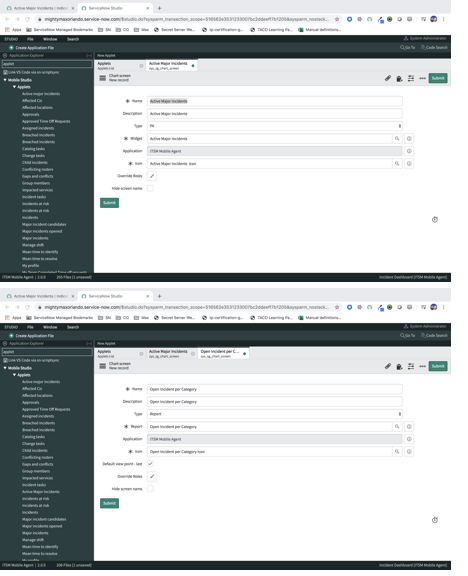The image size is (468, 576).
Task: Click header Submit button in bottom window
Action: (x=438, y=366)
